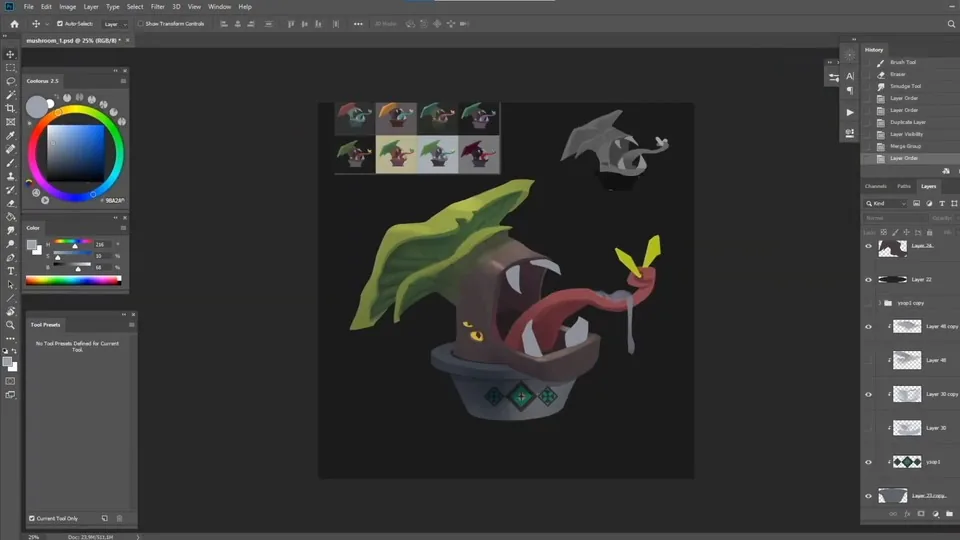
Task: Open the Paragraph panel icon
Action: pyautogui.click(x=850, y=91)
